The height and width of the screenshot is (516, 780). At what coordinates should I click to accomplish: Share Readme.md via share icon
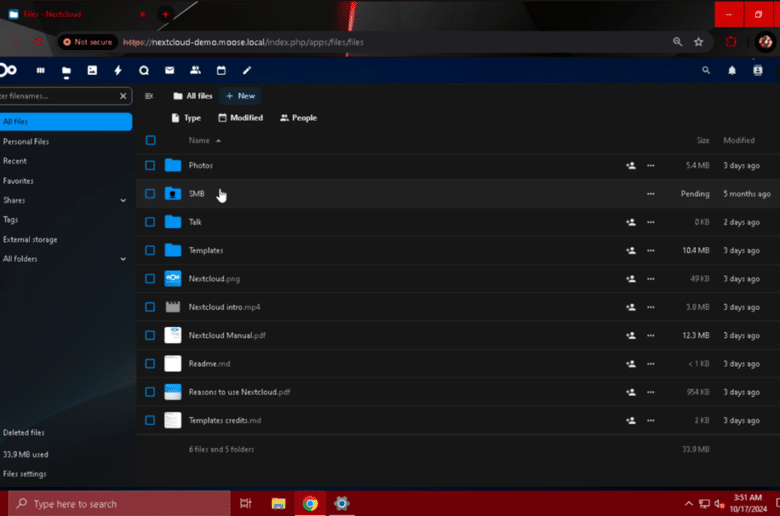631,364
